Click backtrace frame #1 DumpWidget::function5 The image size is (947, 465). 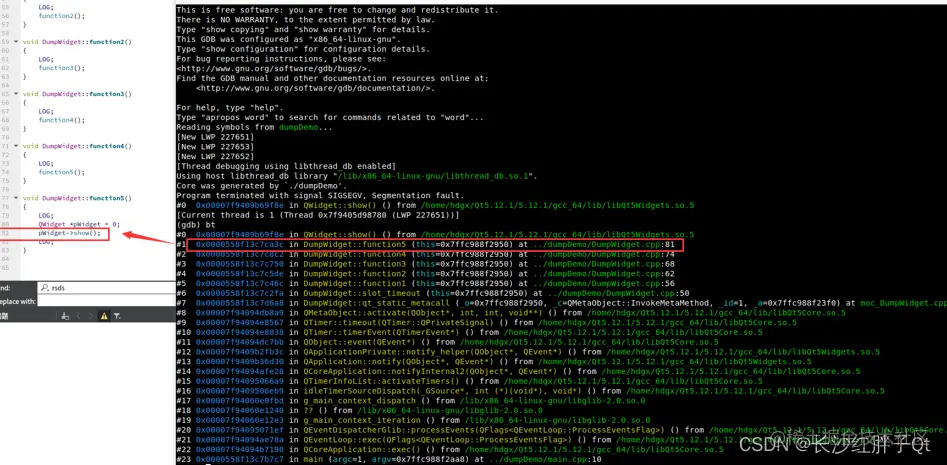[425, 245]
